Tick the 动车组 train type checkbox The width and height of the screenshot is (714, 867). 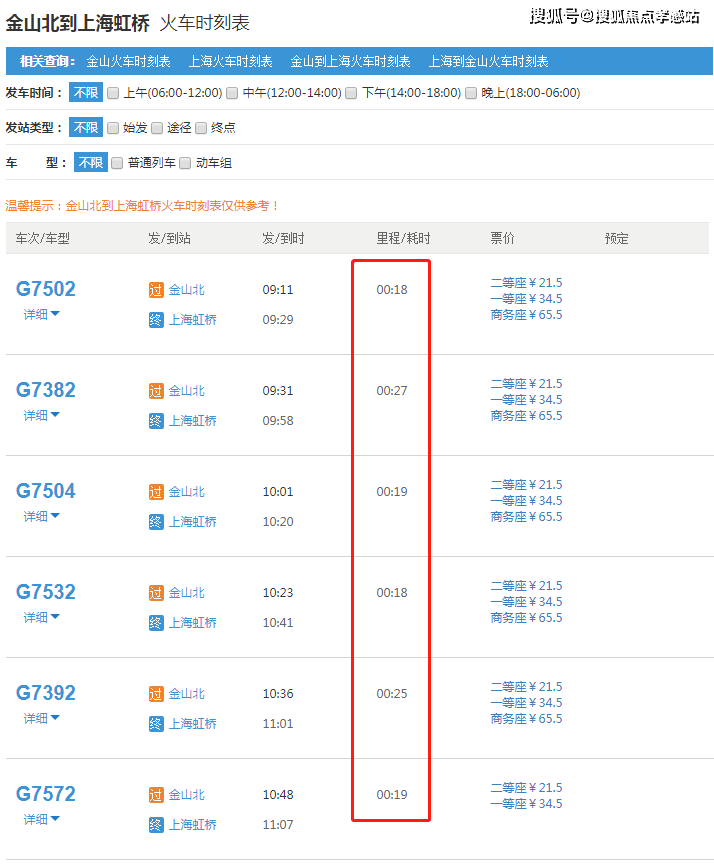pos(185,163)
